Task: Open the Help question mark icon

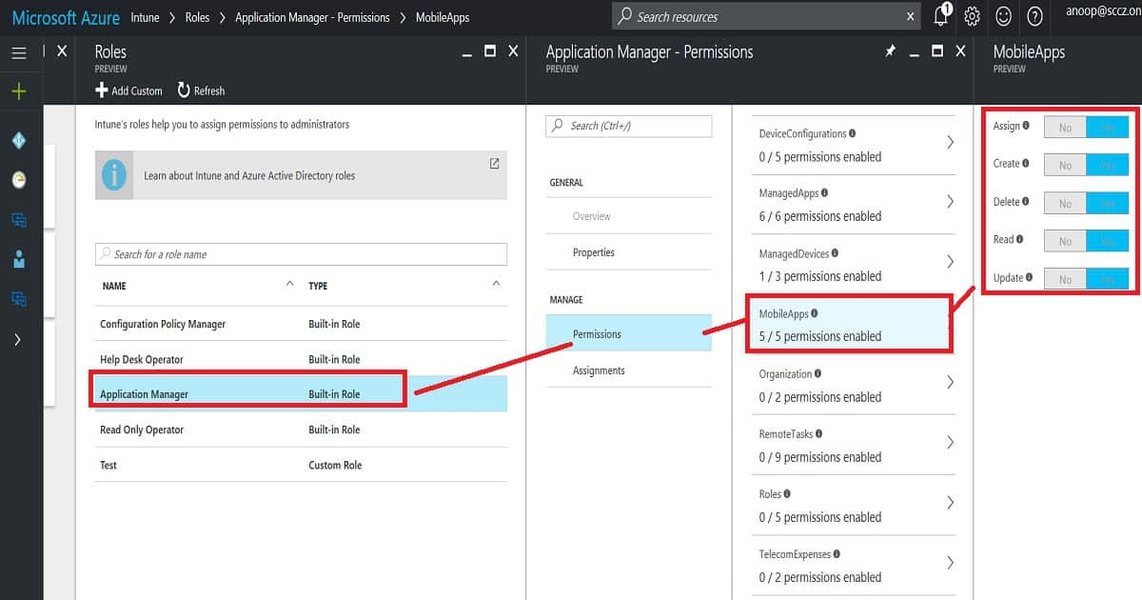Action: coord(1034,16)
